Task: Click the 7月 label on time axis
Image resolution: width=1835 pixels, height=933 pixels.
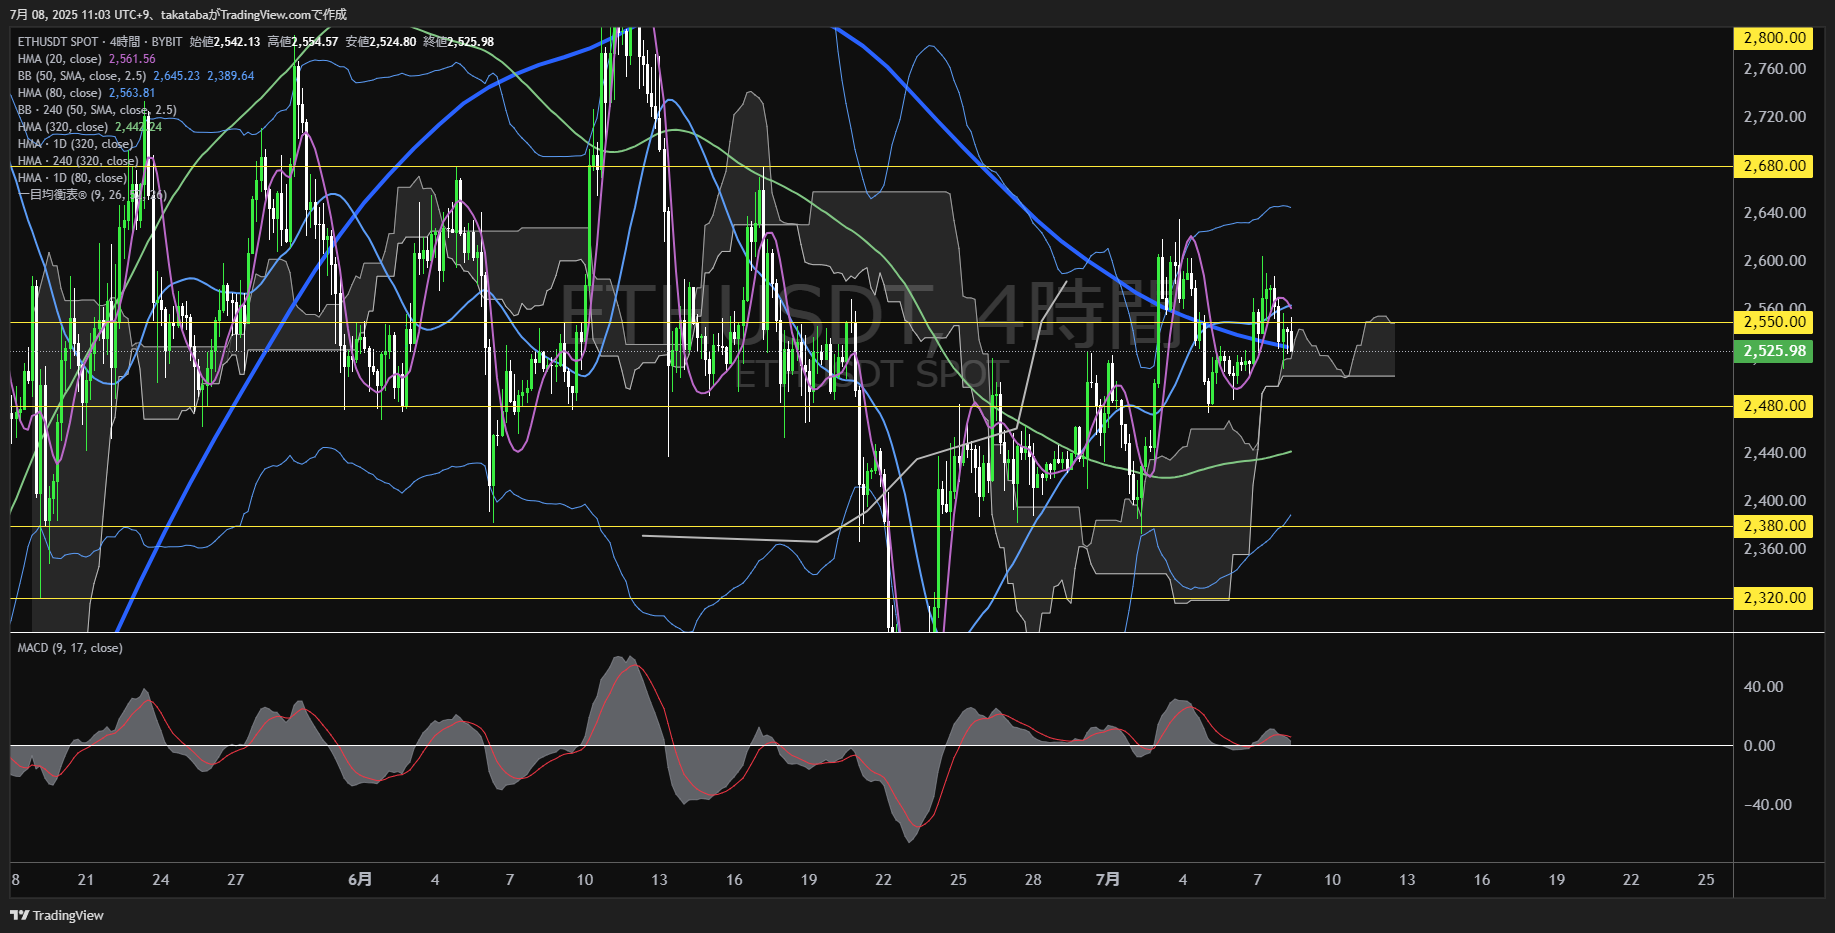Action: point(1108,880)
